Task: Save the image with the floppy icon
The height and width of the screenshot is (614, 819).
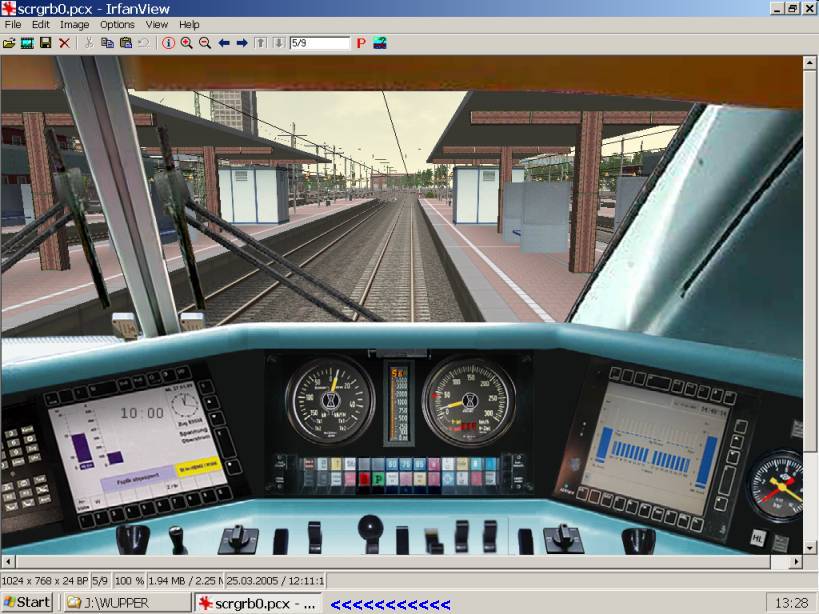Action: point(45,43)
